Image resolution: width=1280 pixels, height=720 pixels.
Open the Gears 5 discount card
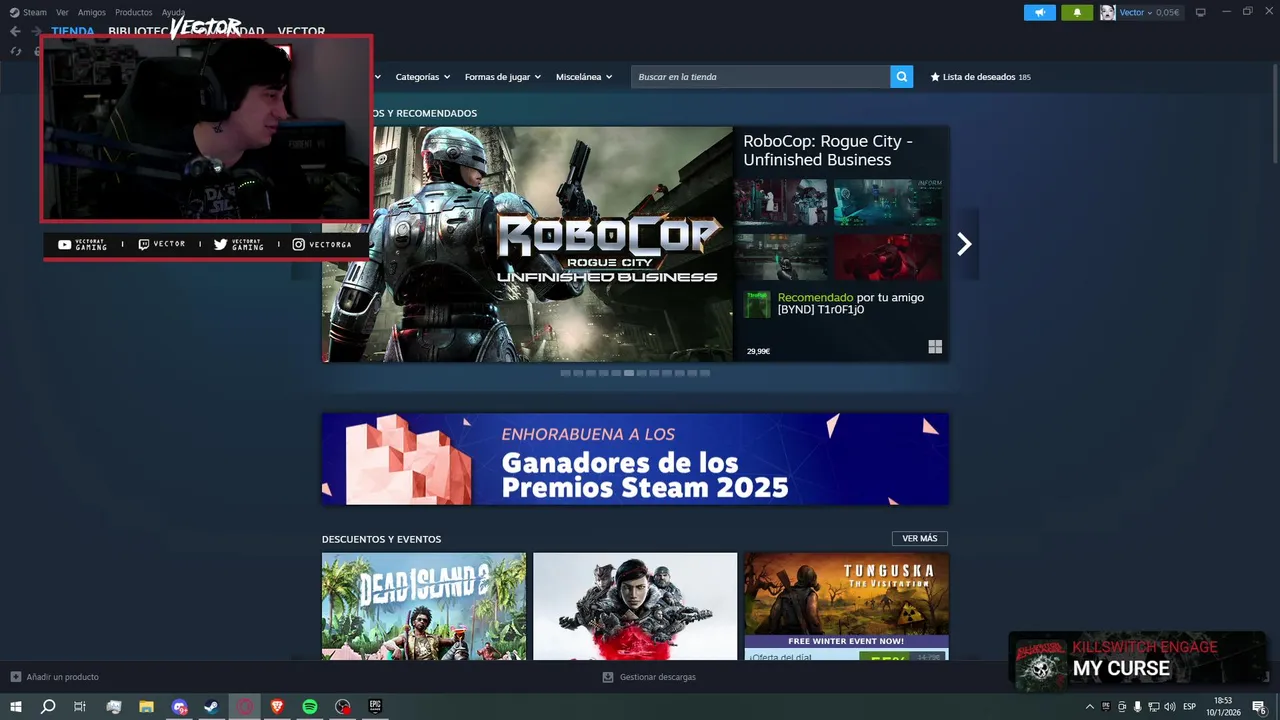point(635,606)
